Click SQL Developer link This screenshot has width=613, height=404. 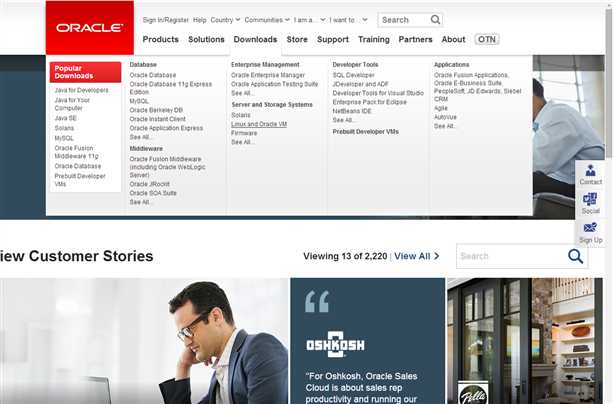tap(353, 75)
